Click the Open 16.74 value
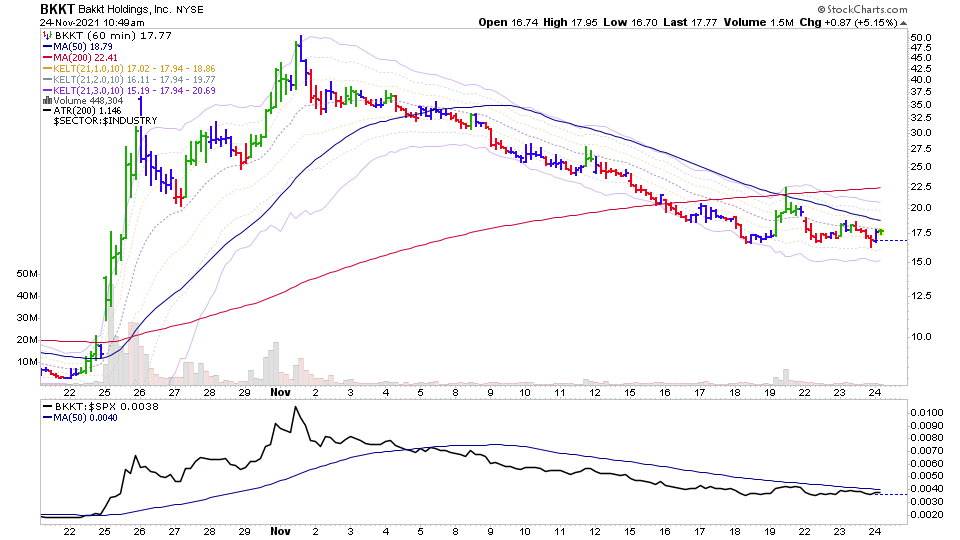Screen dimensions: 960x540 [x=508, y=23]
